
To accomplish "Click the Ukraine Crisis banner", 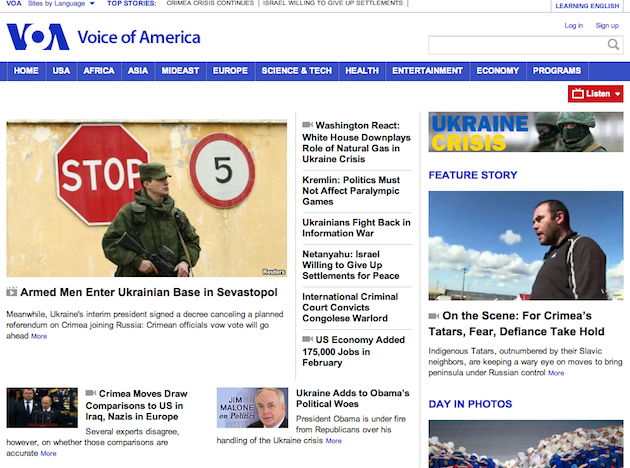I will click(x=526, y=132).
